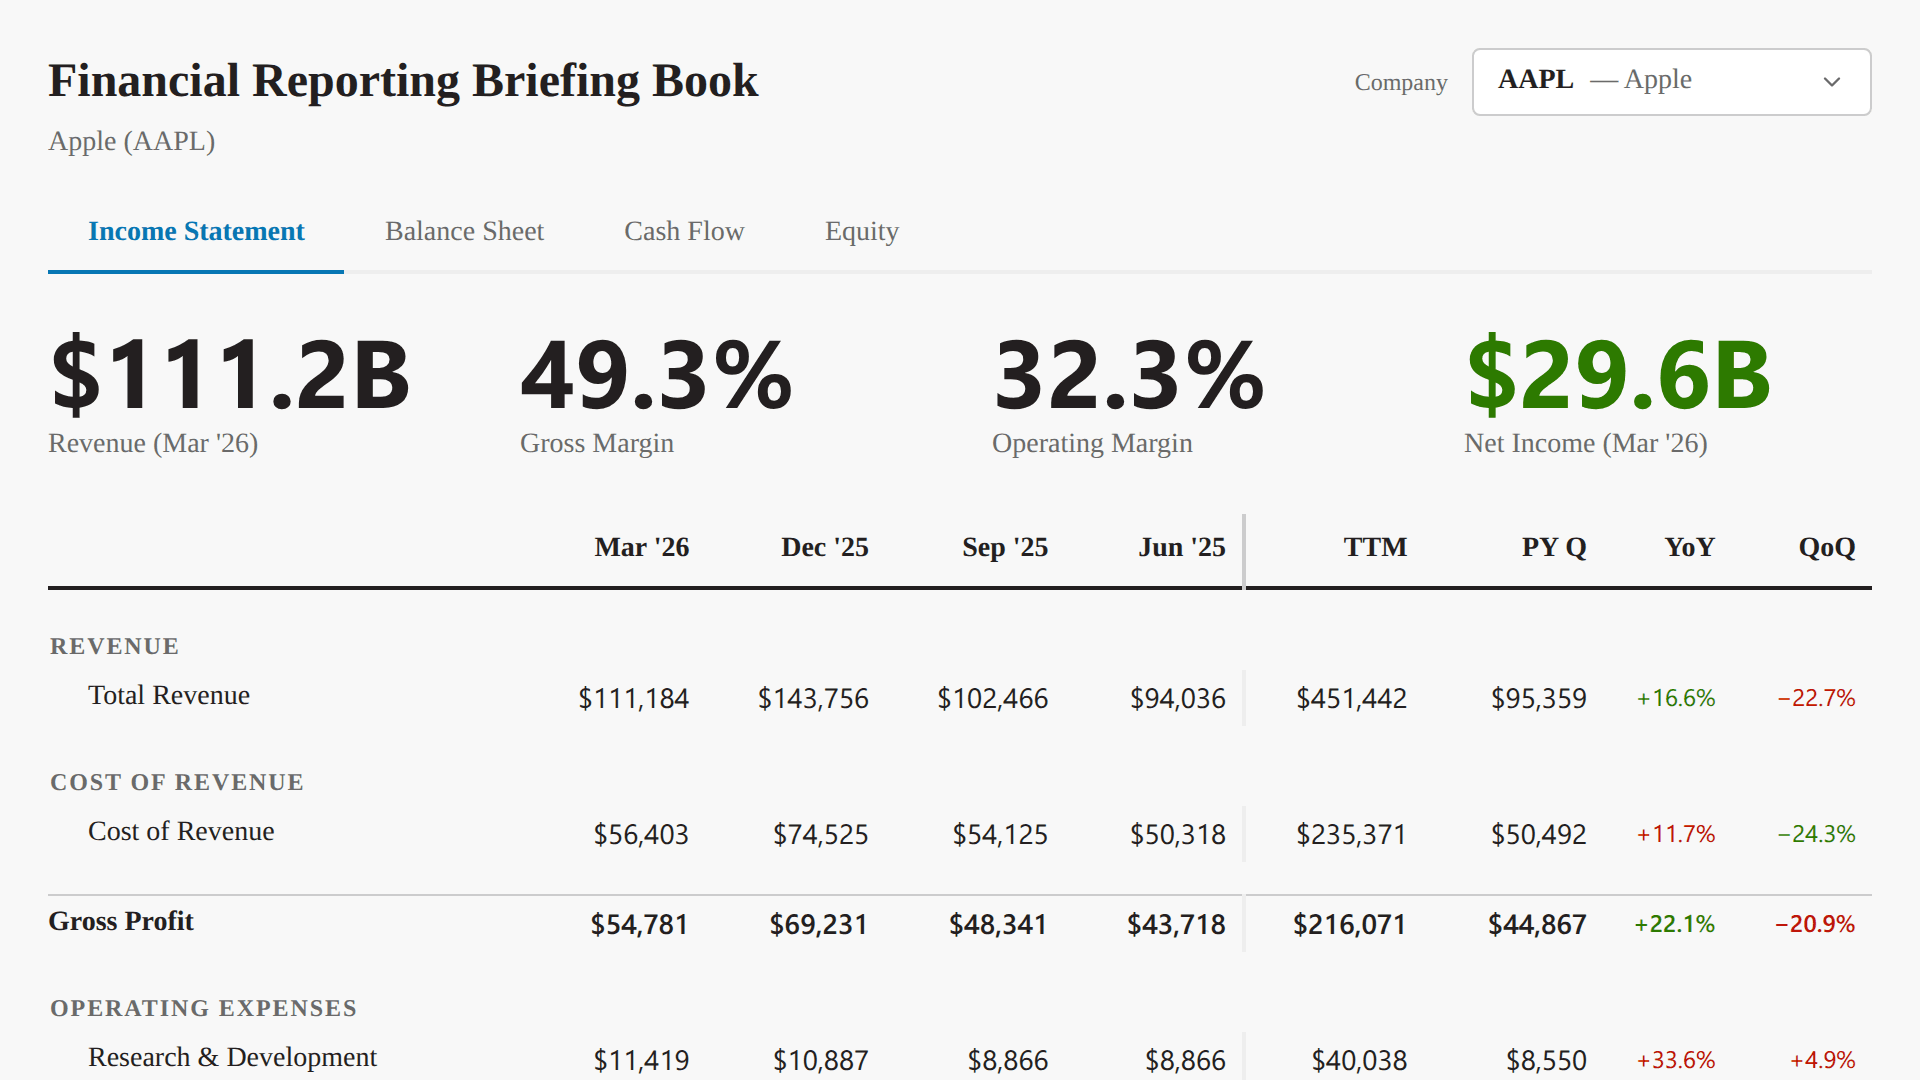Click the Mar '26 column header
This screenshot has width=1920, height=1080.
click(641, 547)
